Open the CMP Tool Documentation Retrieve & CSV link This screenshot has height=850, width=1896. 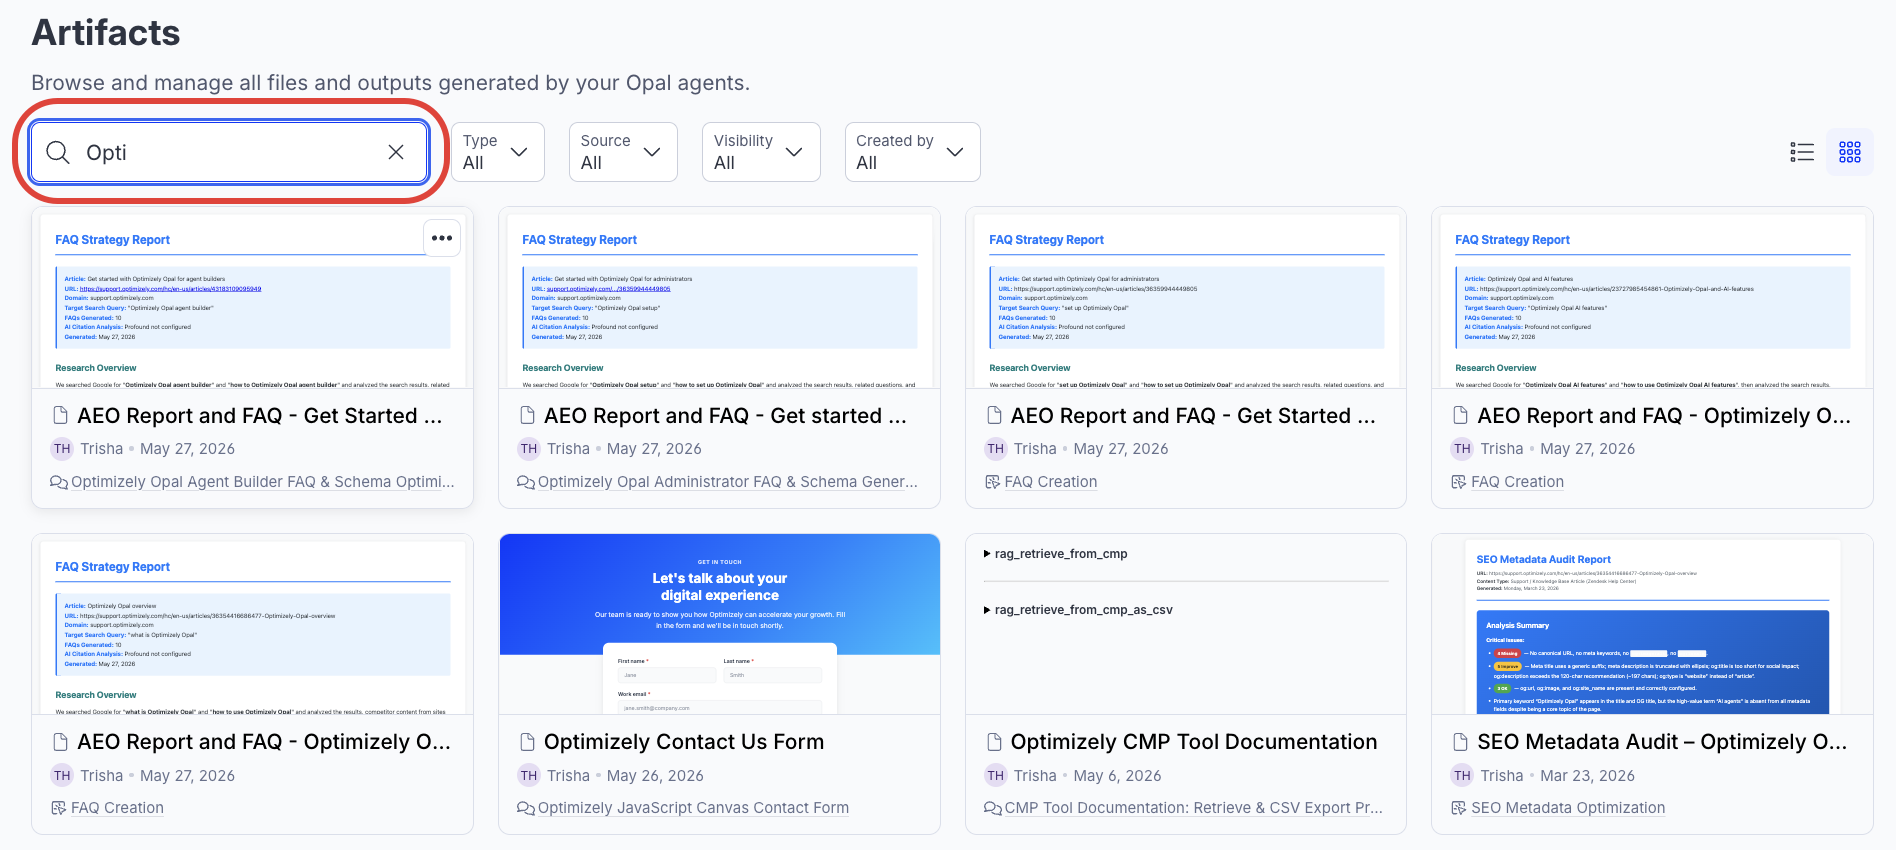(1194, 808)
